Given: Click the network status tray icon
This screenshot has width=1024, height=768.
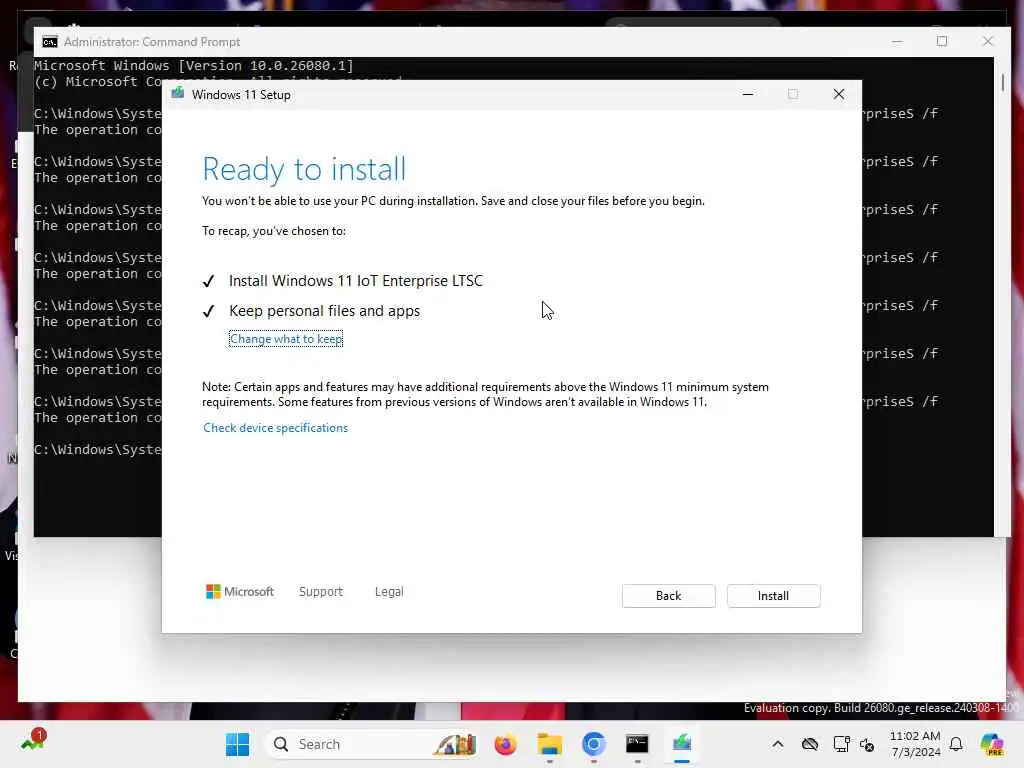Looking at the screenshot, I should (x=841, y=744).
